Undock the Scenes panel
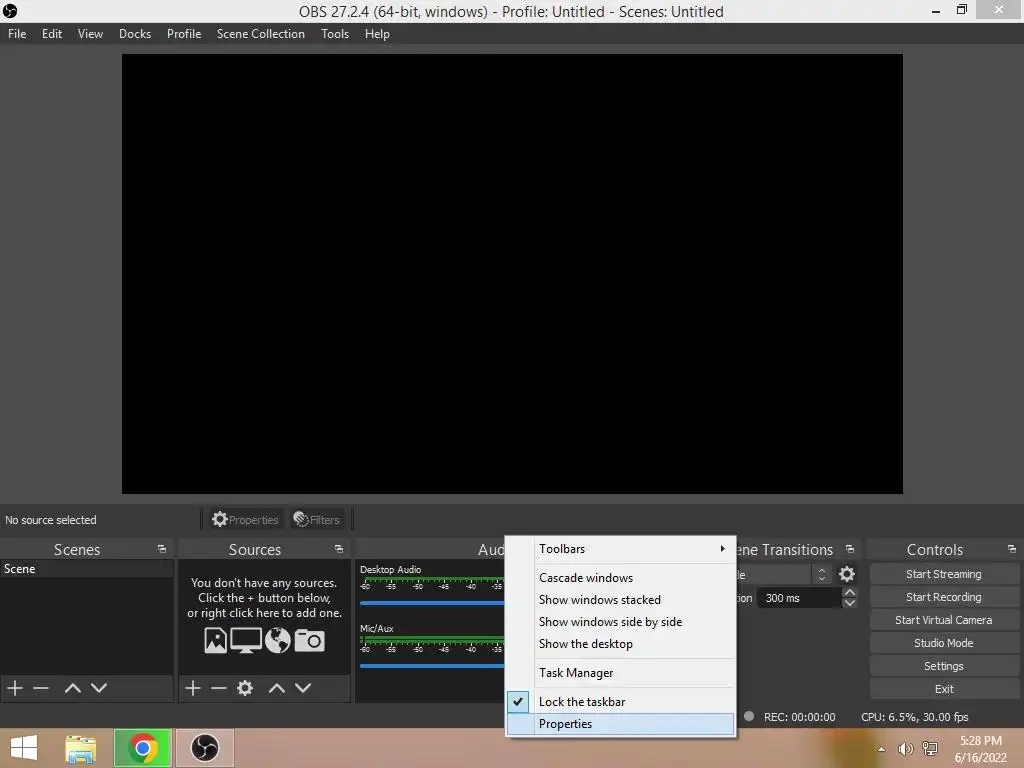The height and width of the screenshot is (768, 1024). click(x=161, y=549)
